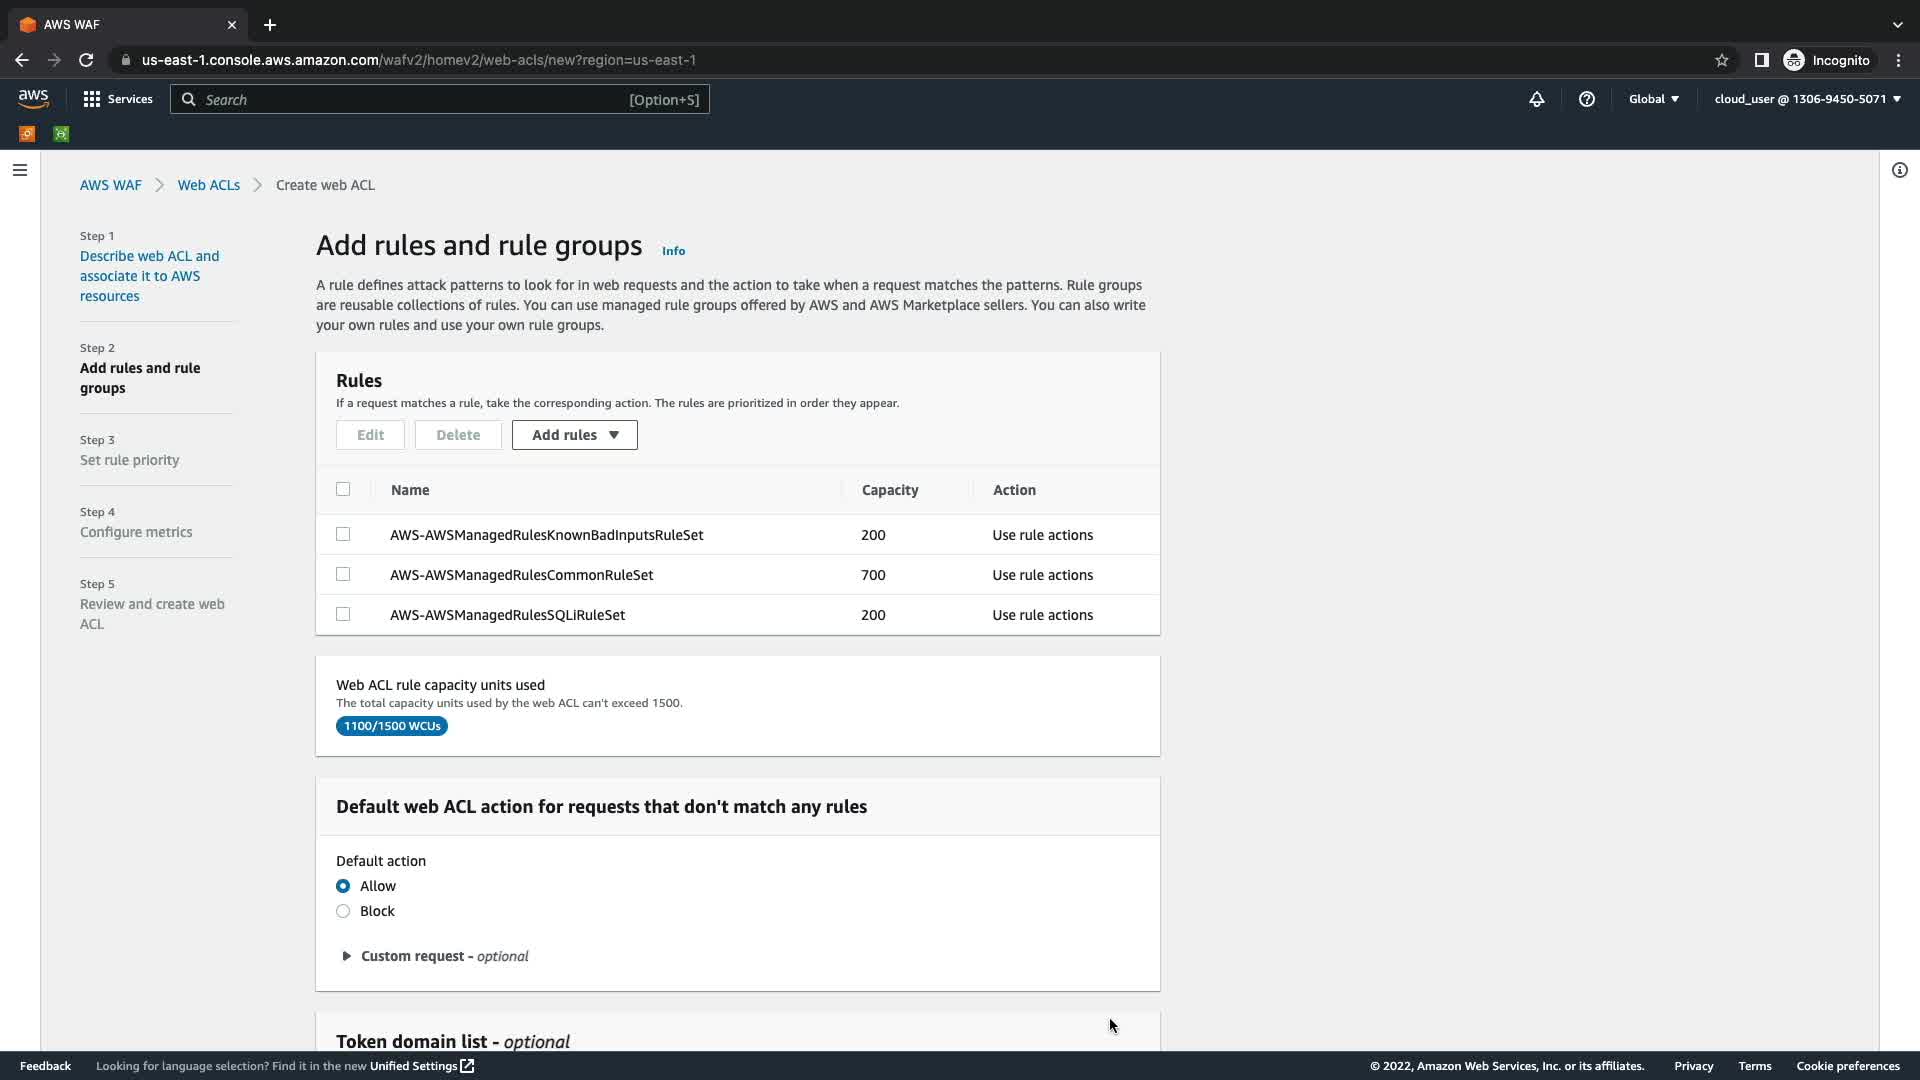Open the Add rules dropdown

pyautogui.click(x=574, y=435)
